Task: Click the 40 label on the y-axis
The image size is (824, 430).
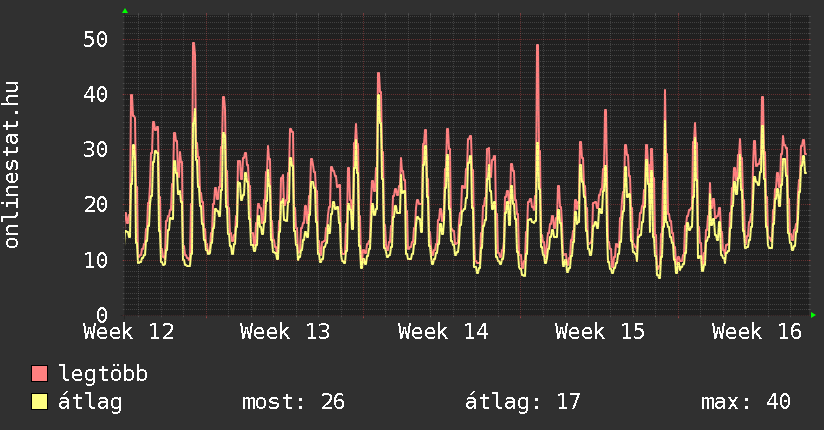Action: pos(95,95)
